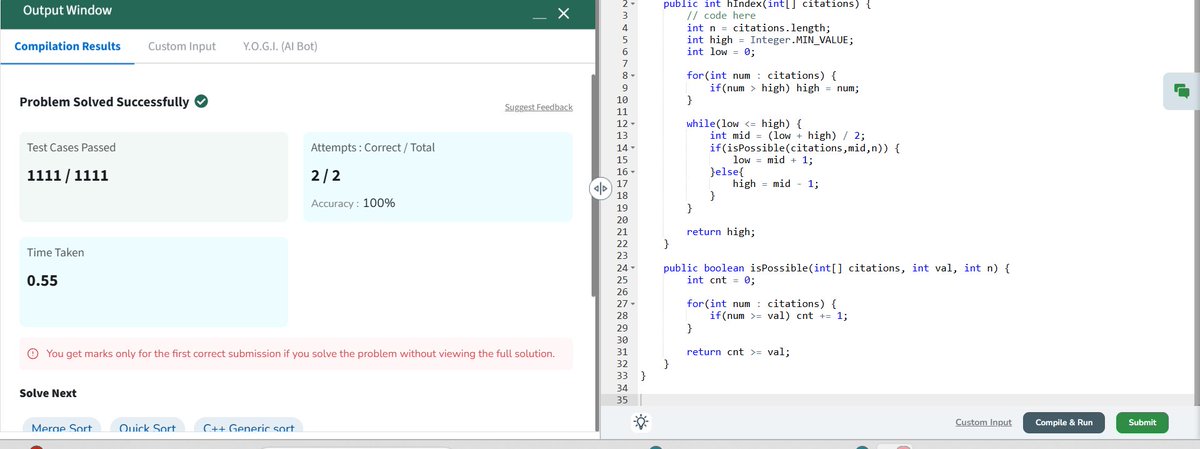The width and height of the screenshot is (1200, 449).
Task: Collapse code fold arrow at line 2
Action: (x=635, y=4)
